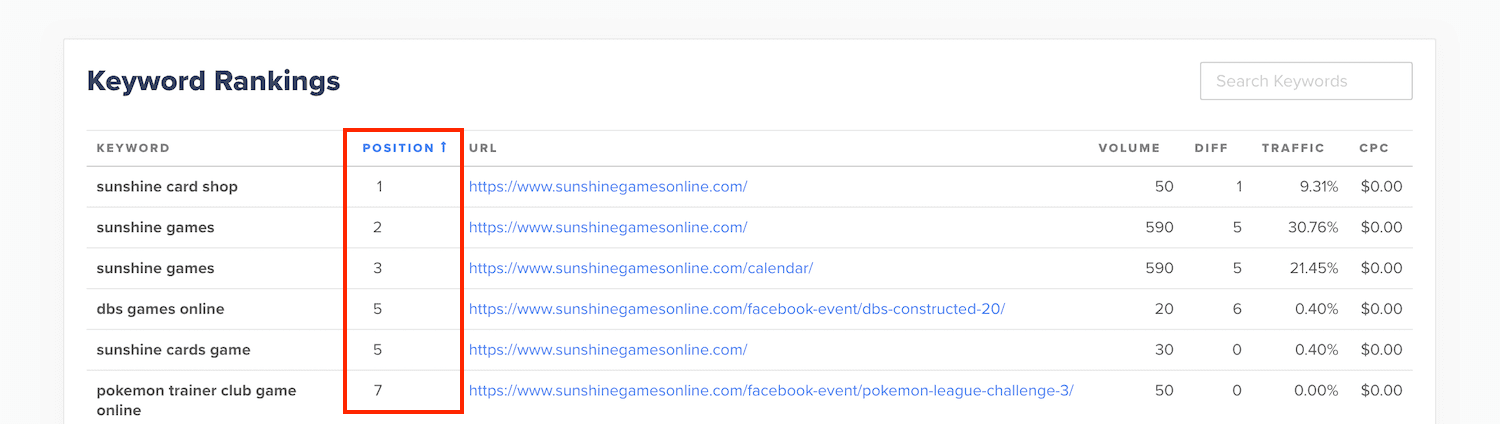
Task: Open homepage link for sunshine games position 2
Action: (x=608, y=228)
